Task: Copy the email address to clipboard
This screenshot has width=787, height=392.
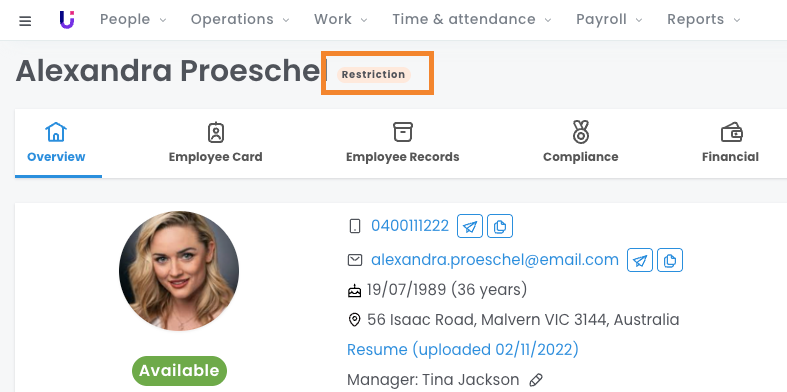Action: click(670, 260)
